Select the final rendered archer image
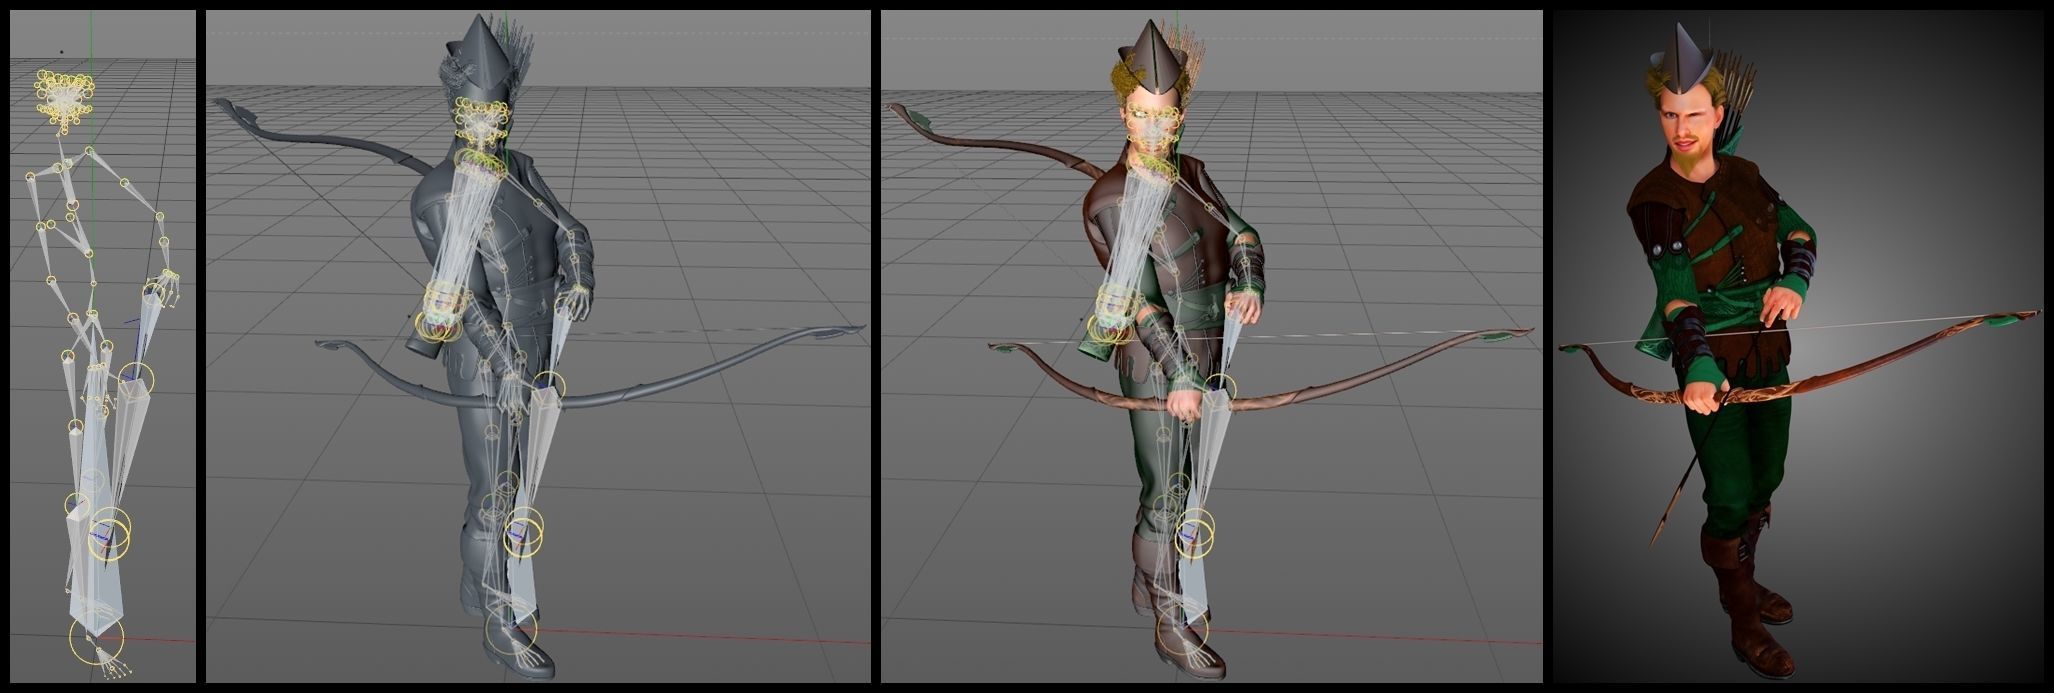Viewport: 2054px width, 693px height. (1798, 347)
